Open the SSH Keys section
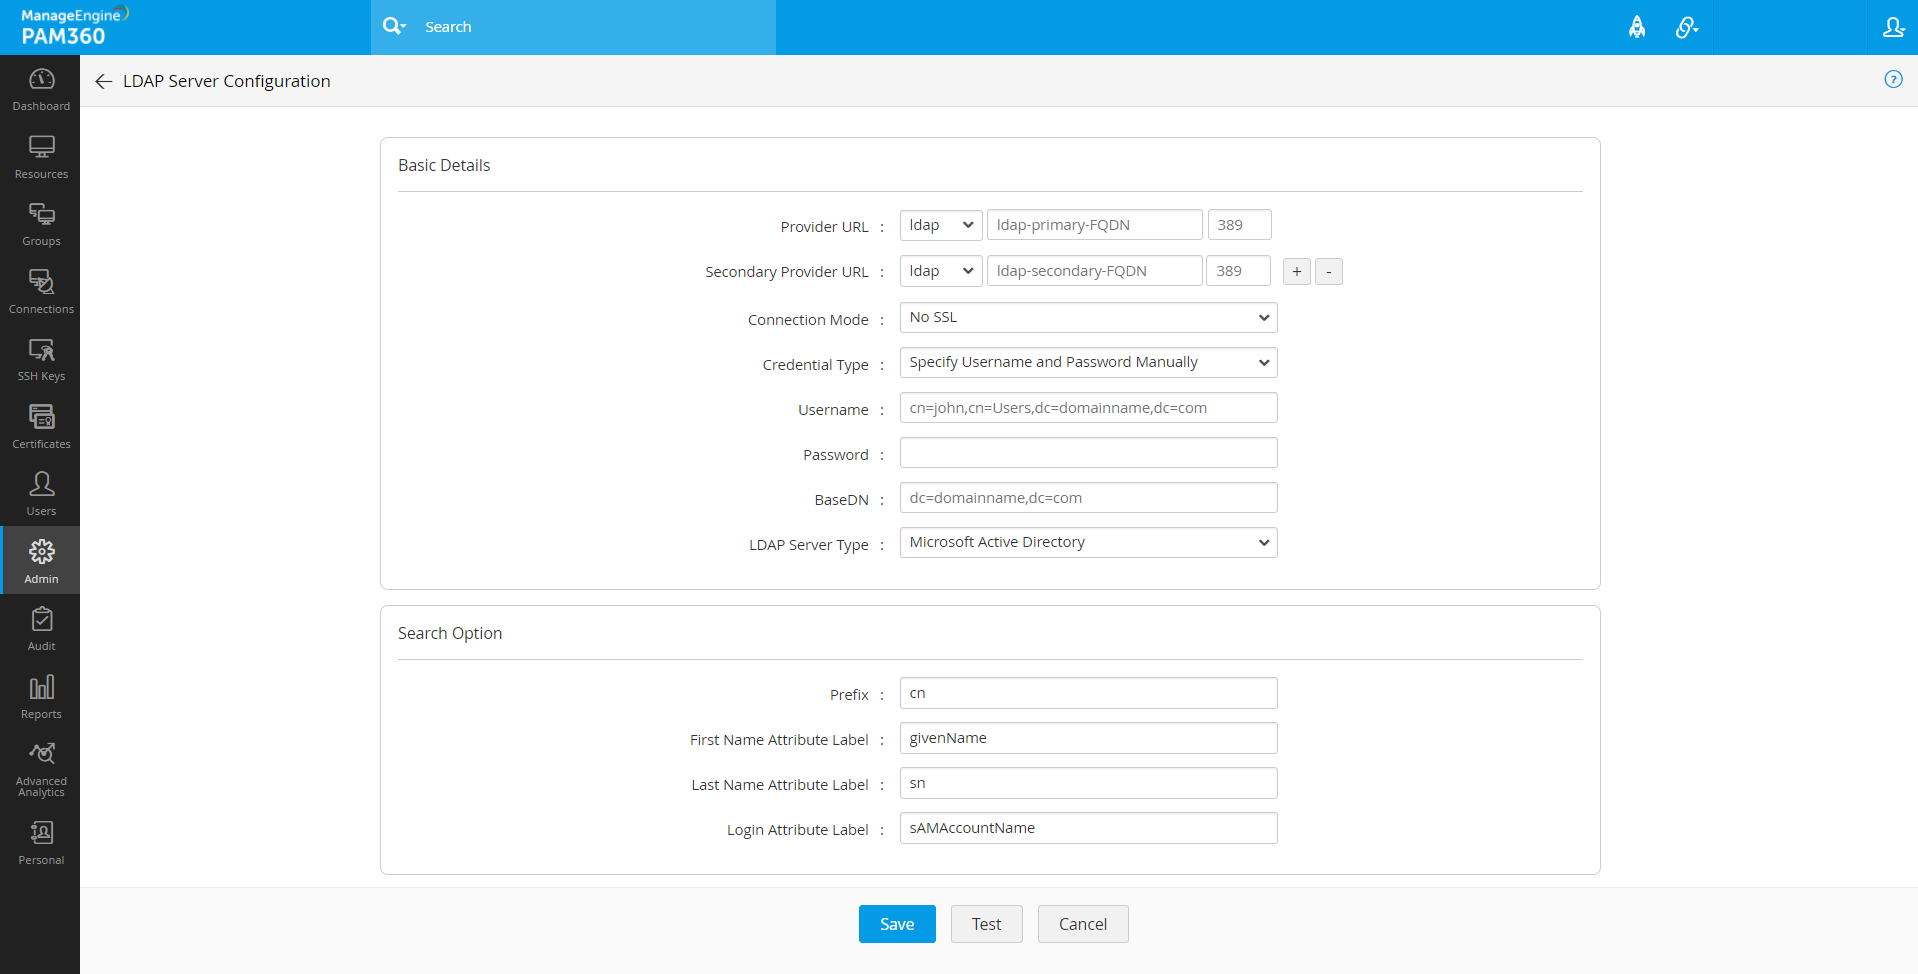This screenshot has height=974, width=1918. pos(41,359)
